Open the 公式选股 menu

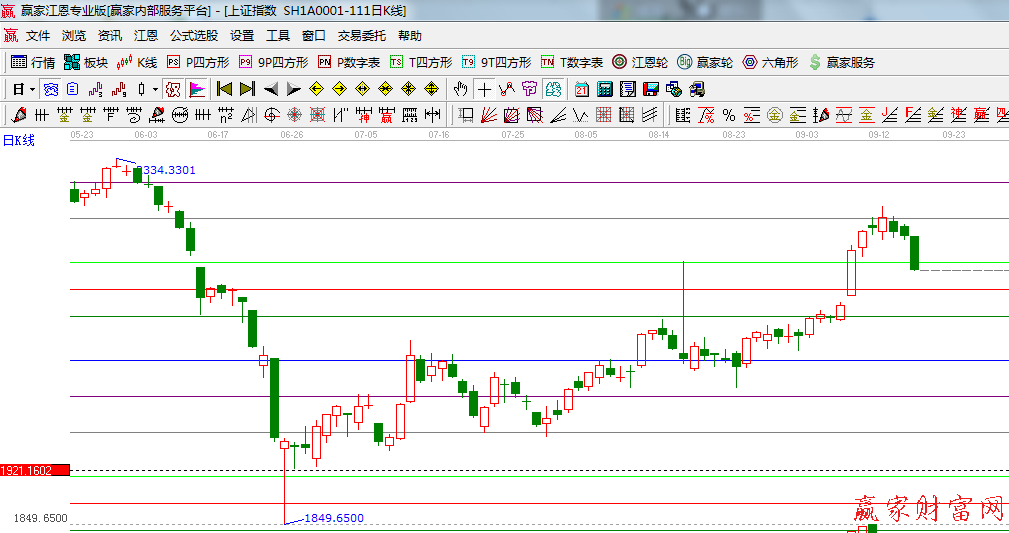193,35
